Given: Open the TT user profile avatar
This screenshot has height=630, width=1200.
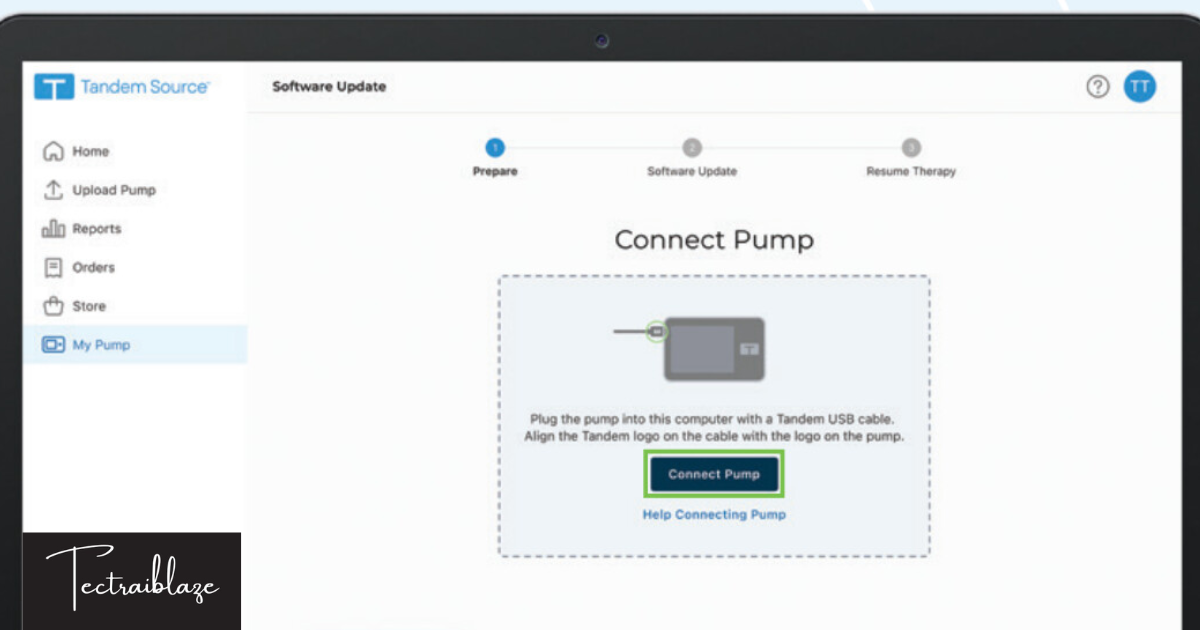Looking at the screenshot, I should 1140,87.
